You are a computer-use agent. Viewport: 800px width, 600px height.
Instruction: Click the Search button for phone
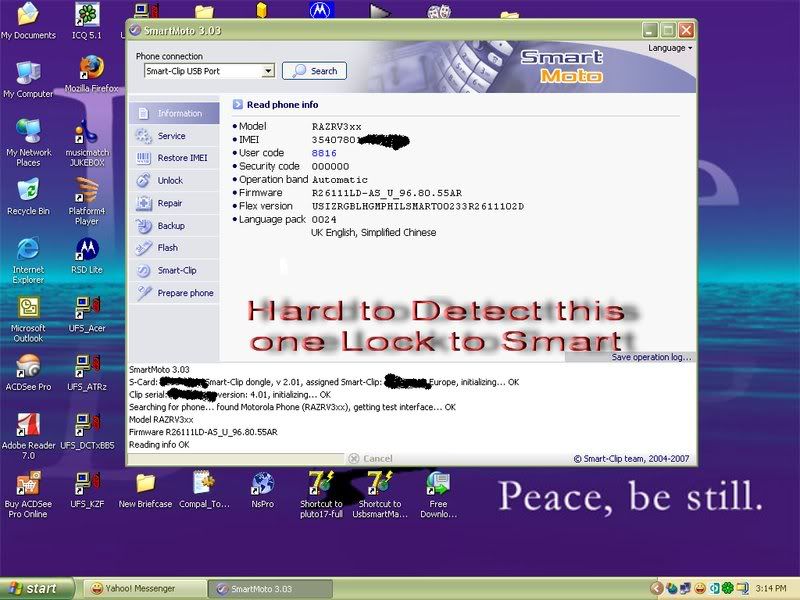click(x=314, y=71)
